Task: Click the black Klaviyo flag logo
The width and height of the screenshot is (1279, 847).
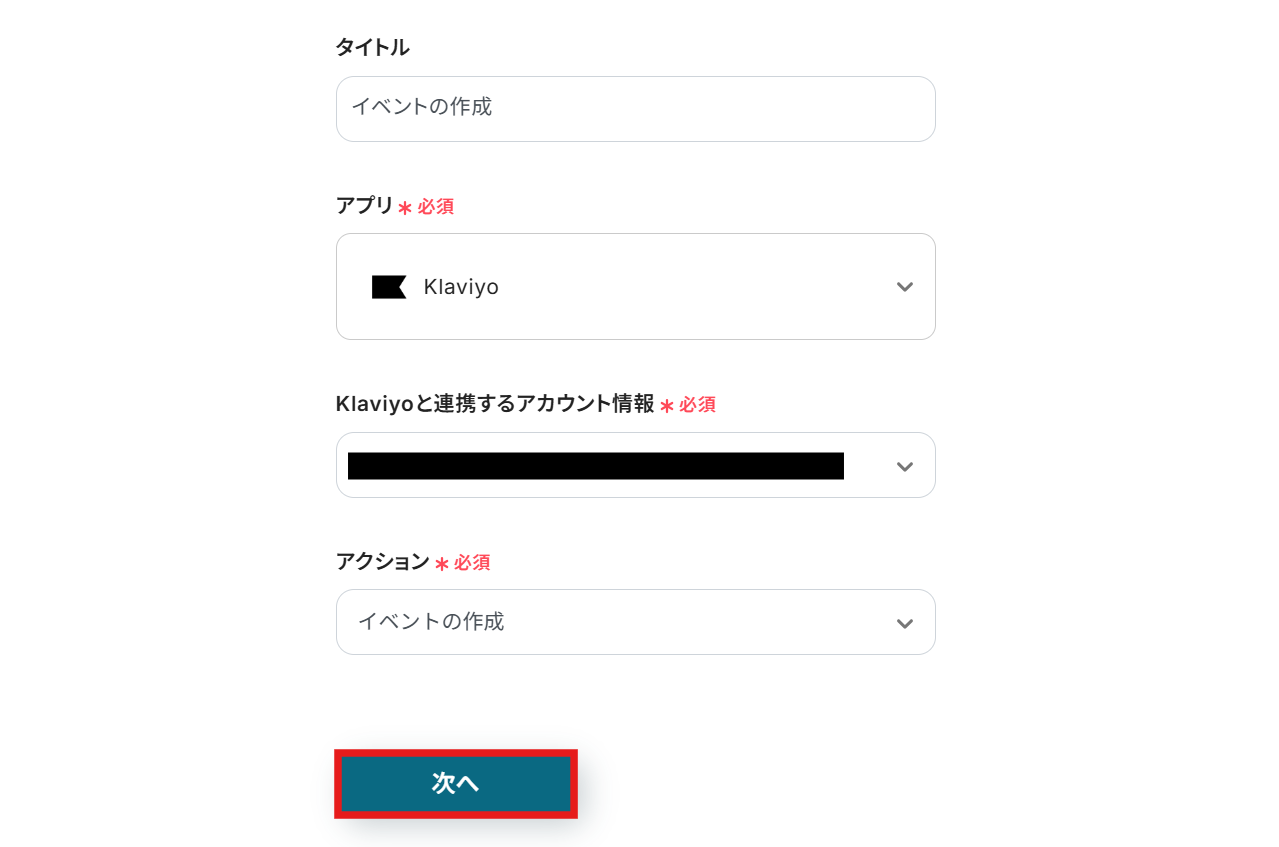Action: (389, 287)
